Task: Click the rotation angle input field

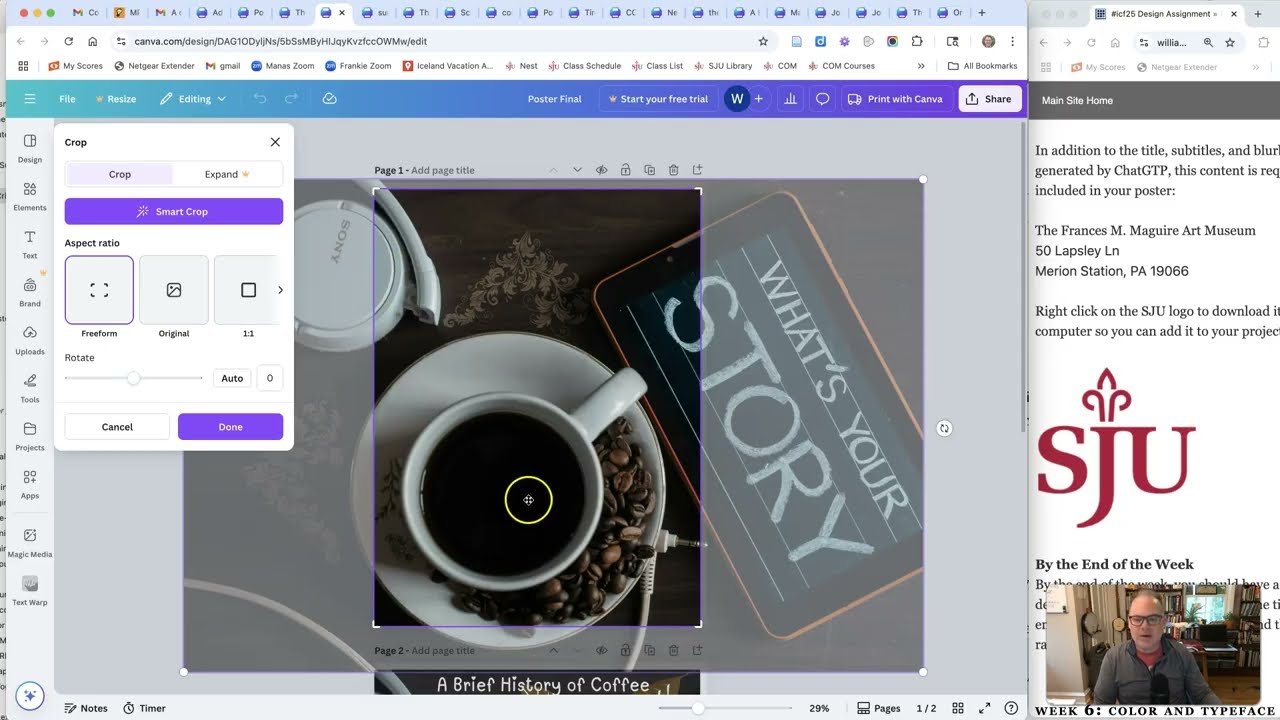Action: point(269,378)
